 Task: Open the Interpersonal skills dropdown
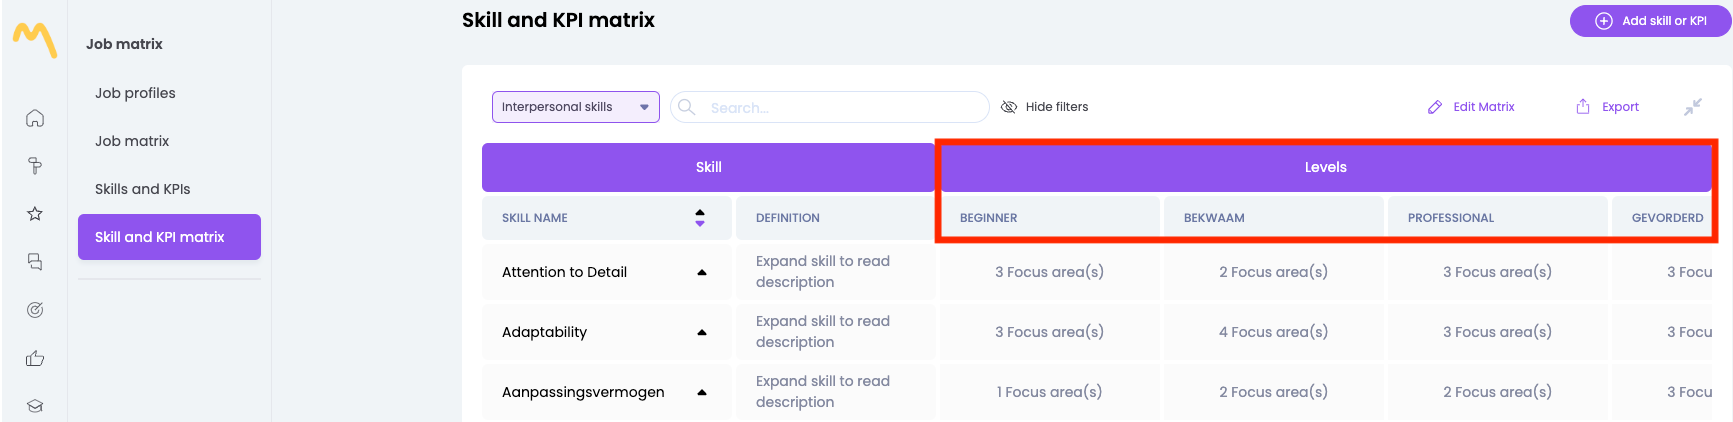pyautogui.click(x=575, y=107)
